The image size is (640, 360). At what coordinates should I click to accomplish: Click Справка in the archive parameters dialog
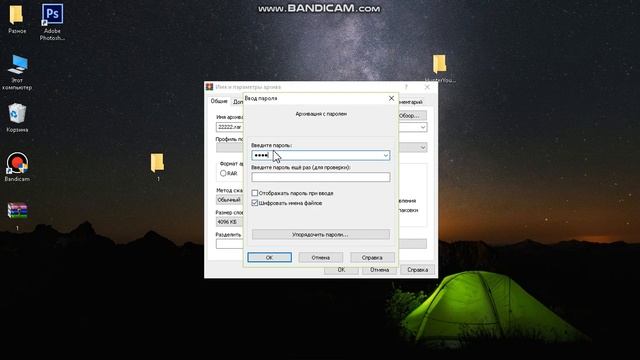pos(417,270)
